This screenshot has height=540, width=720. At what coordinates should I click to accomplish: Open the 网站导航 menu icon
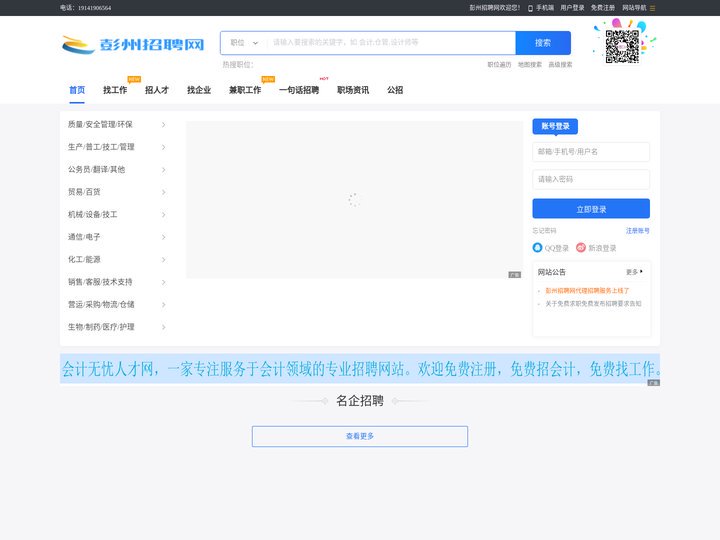pos(652,8)
